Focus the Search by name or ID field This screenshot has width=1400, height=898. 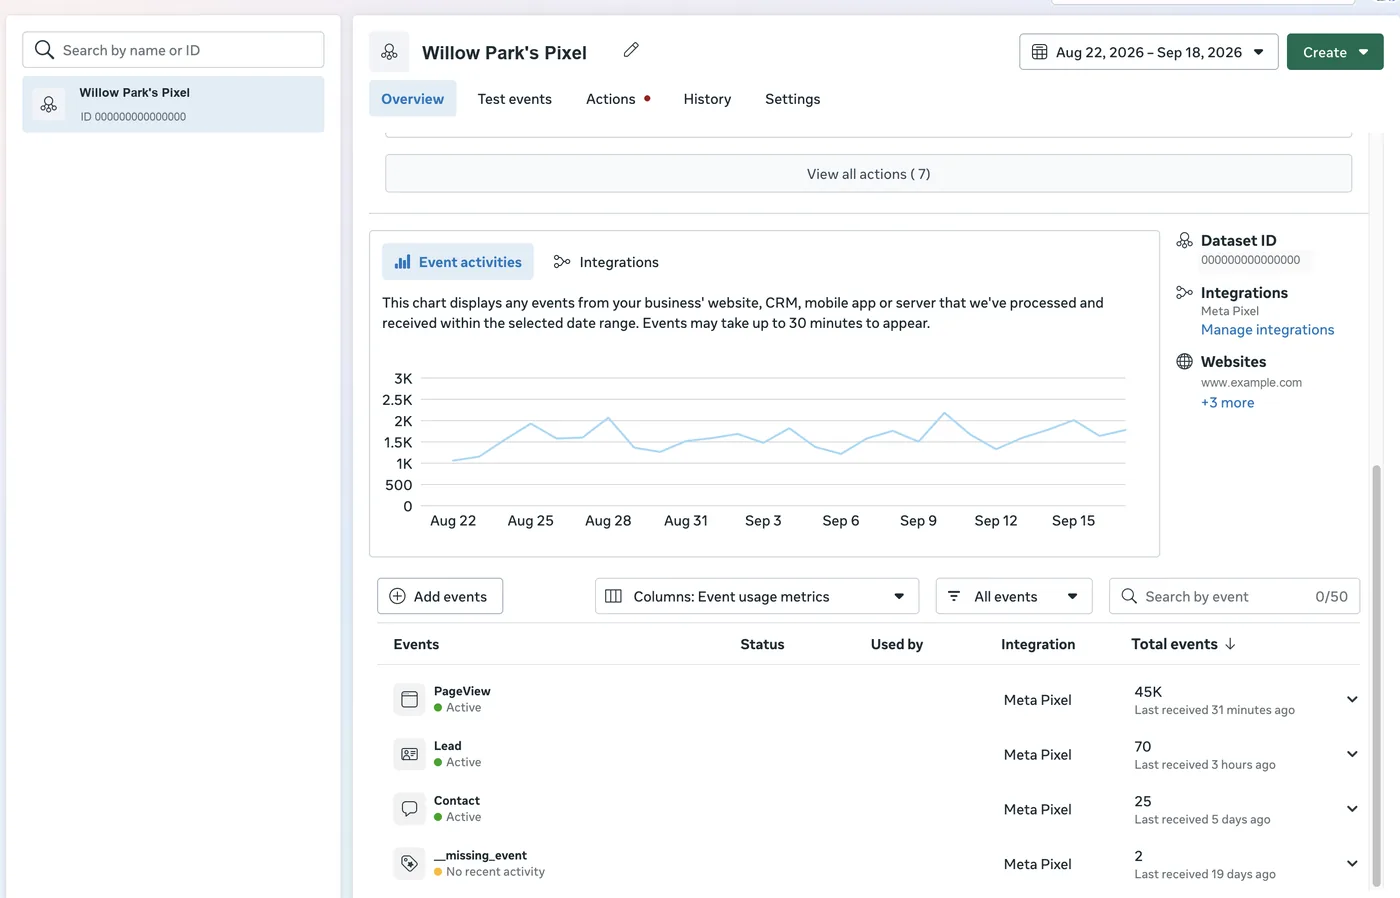point(173,50)
